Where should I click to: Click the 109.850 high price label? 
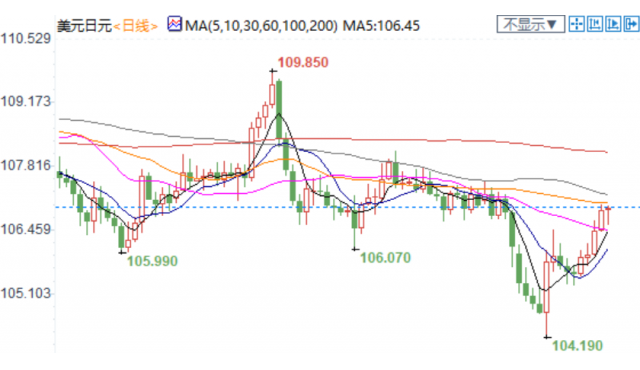(x=303, y=62)
